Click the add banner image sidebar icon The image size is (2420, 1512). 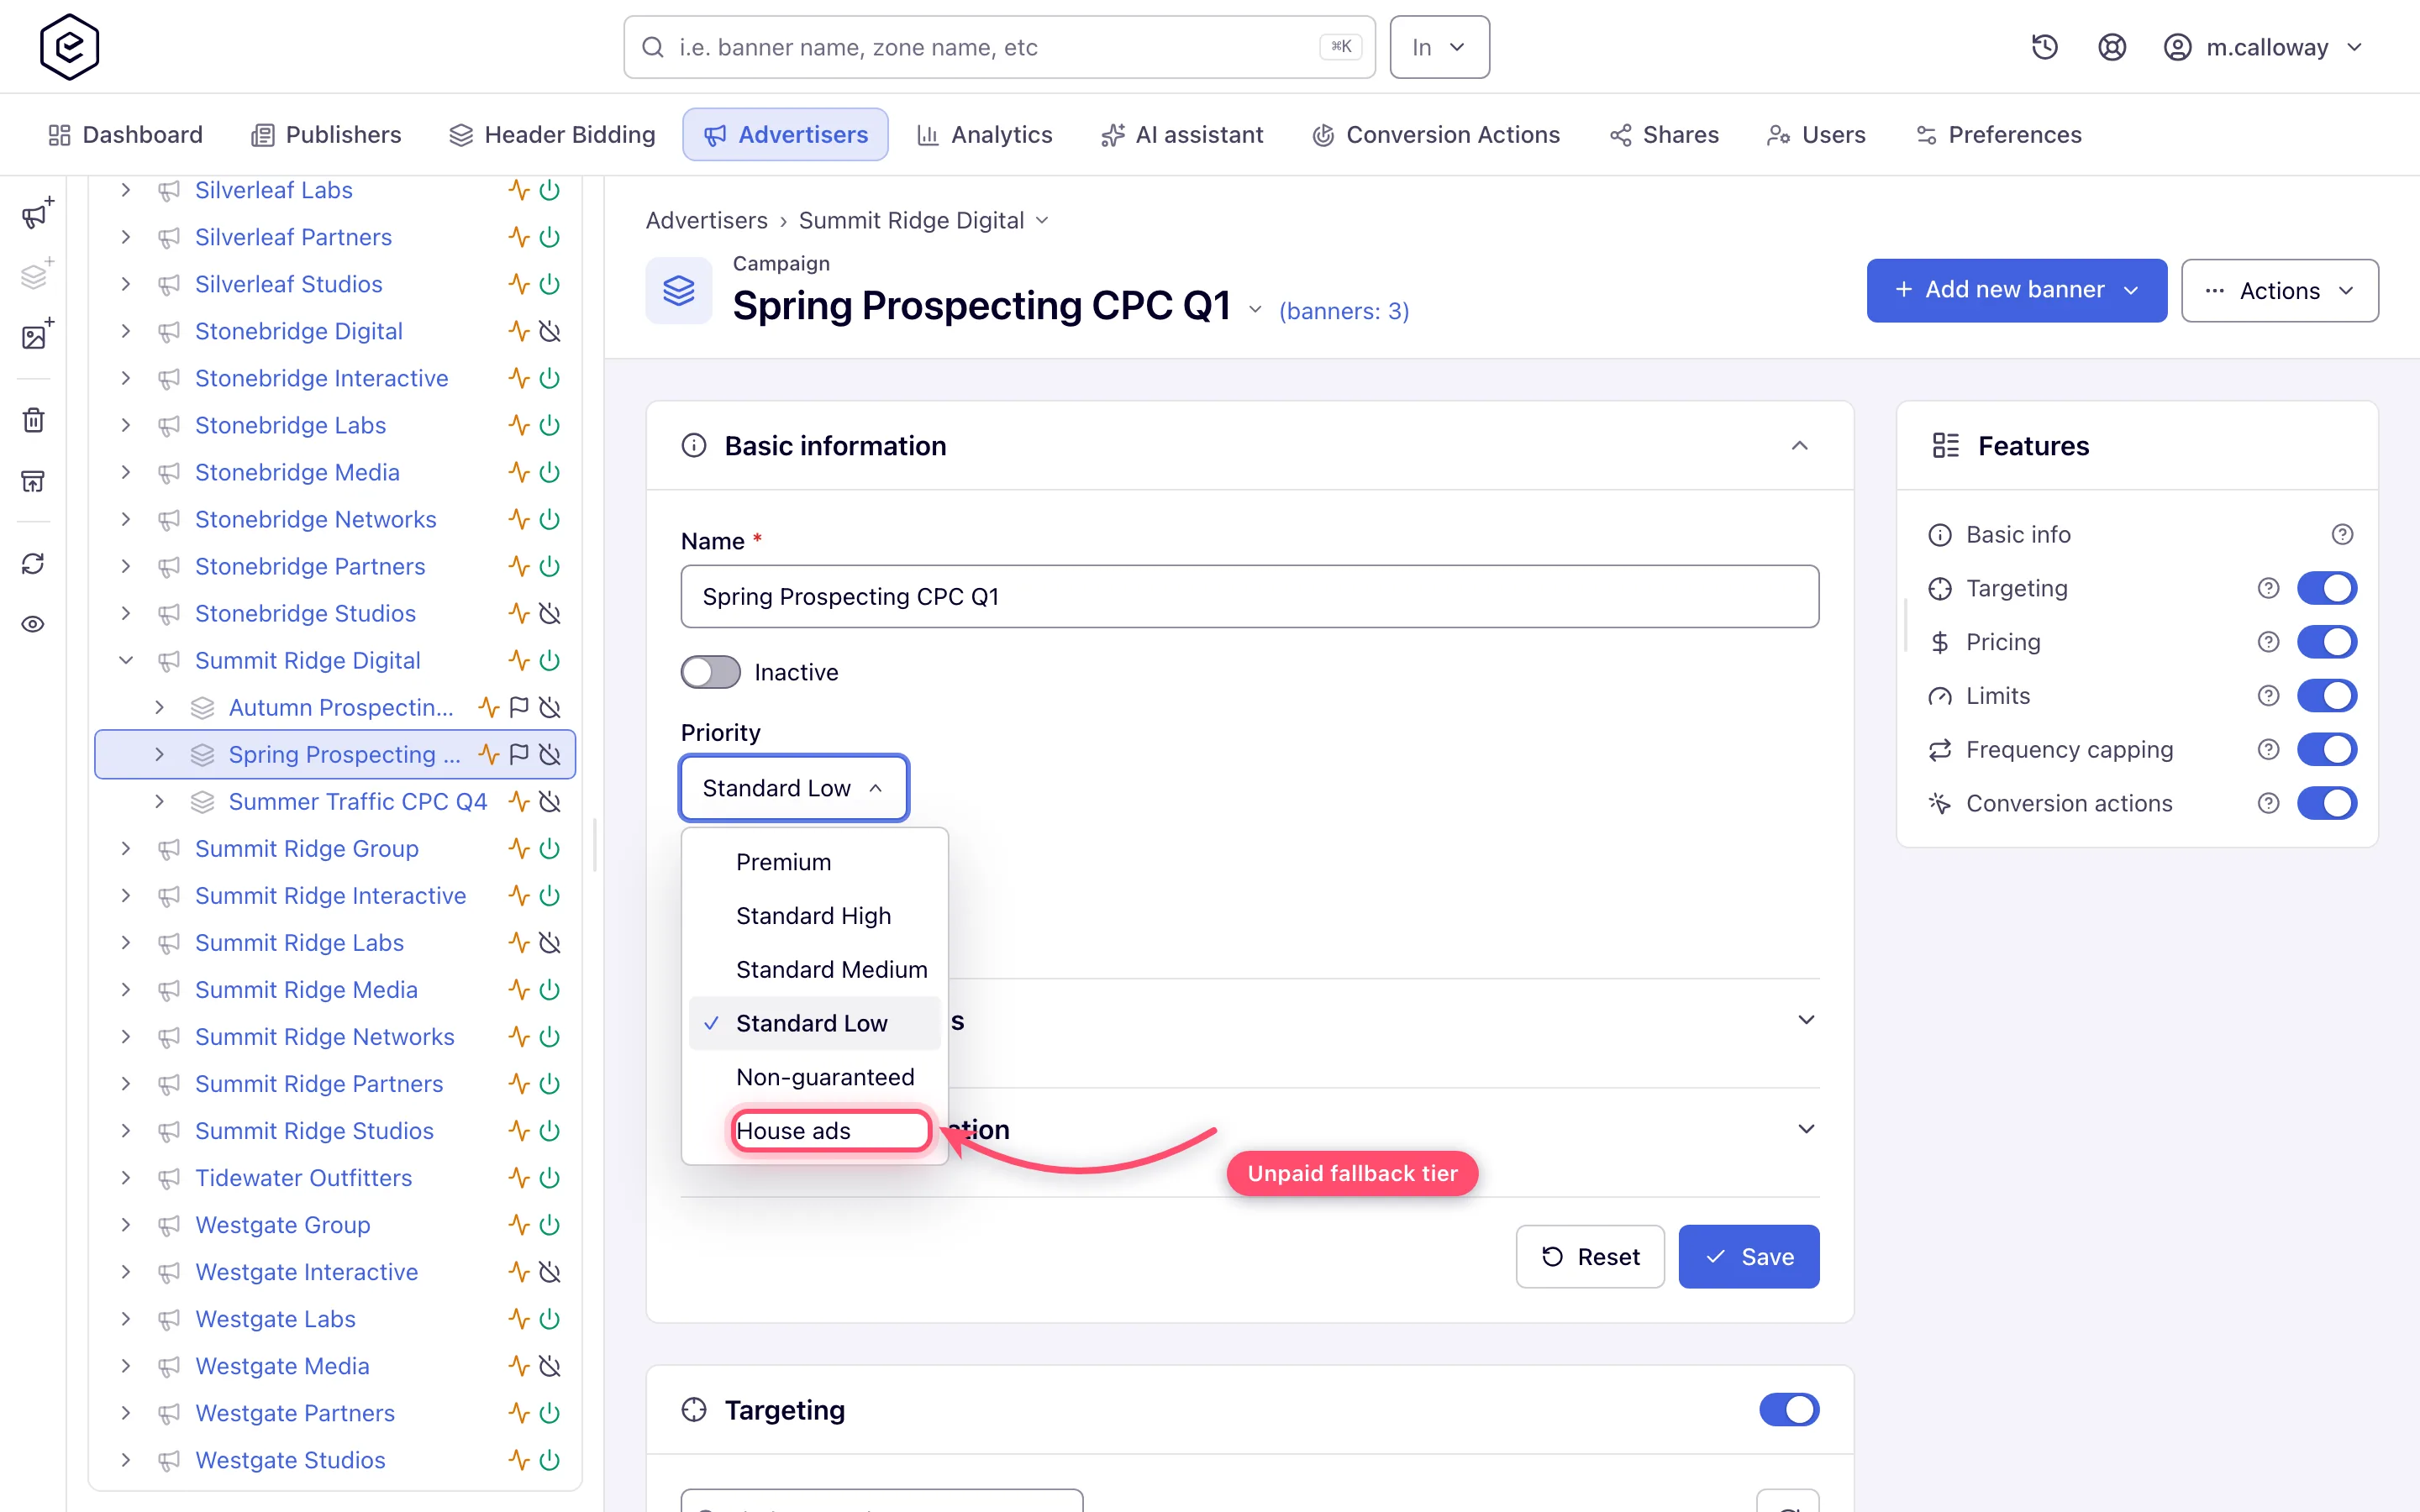pyautogui.click(x=37, y=335)
